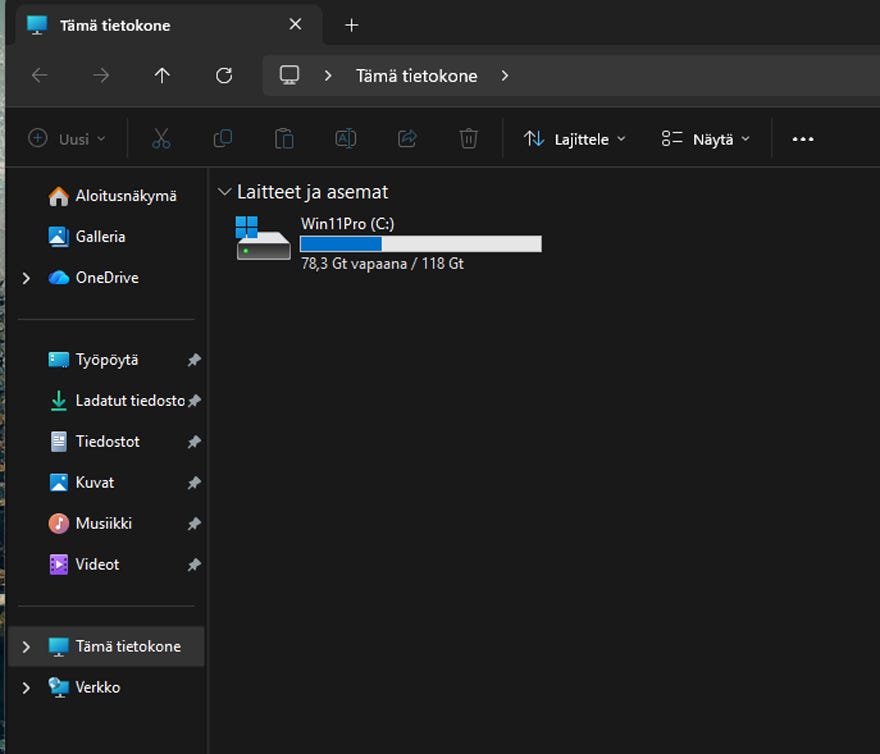Select the Win11Pro (C:) drive usage bar
The height and width of the screenshot is (754, 880).
pyautogui.click(x=420, y=244)
